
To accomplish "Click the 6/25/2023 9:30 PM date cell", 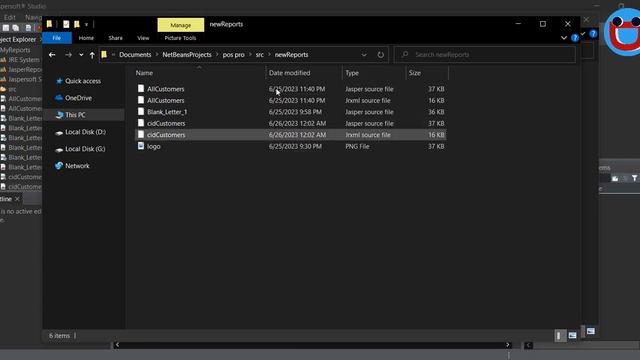I will 295,146.
